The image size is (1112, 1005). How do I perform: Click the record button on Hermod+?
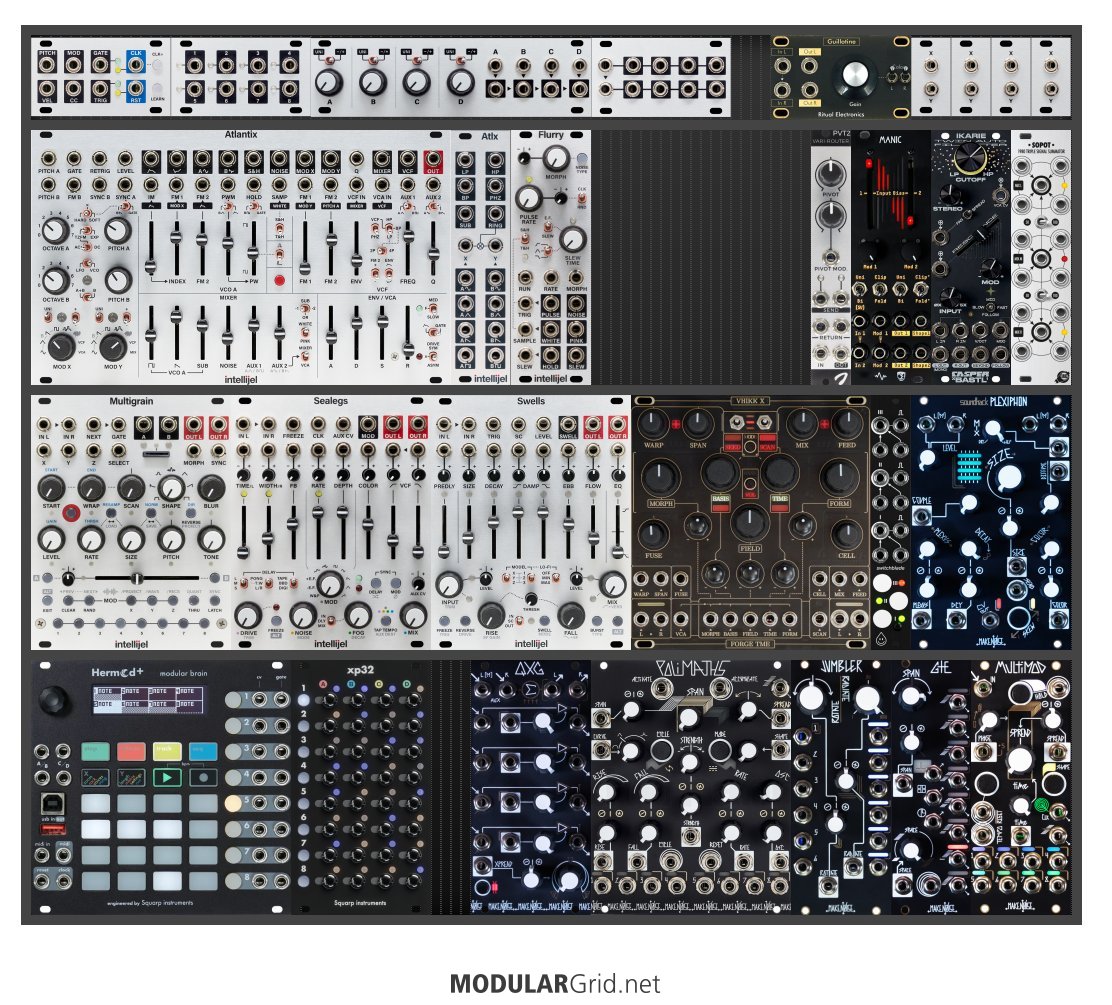[x=203, y=777]
